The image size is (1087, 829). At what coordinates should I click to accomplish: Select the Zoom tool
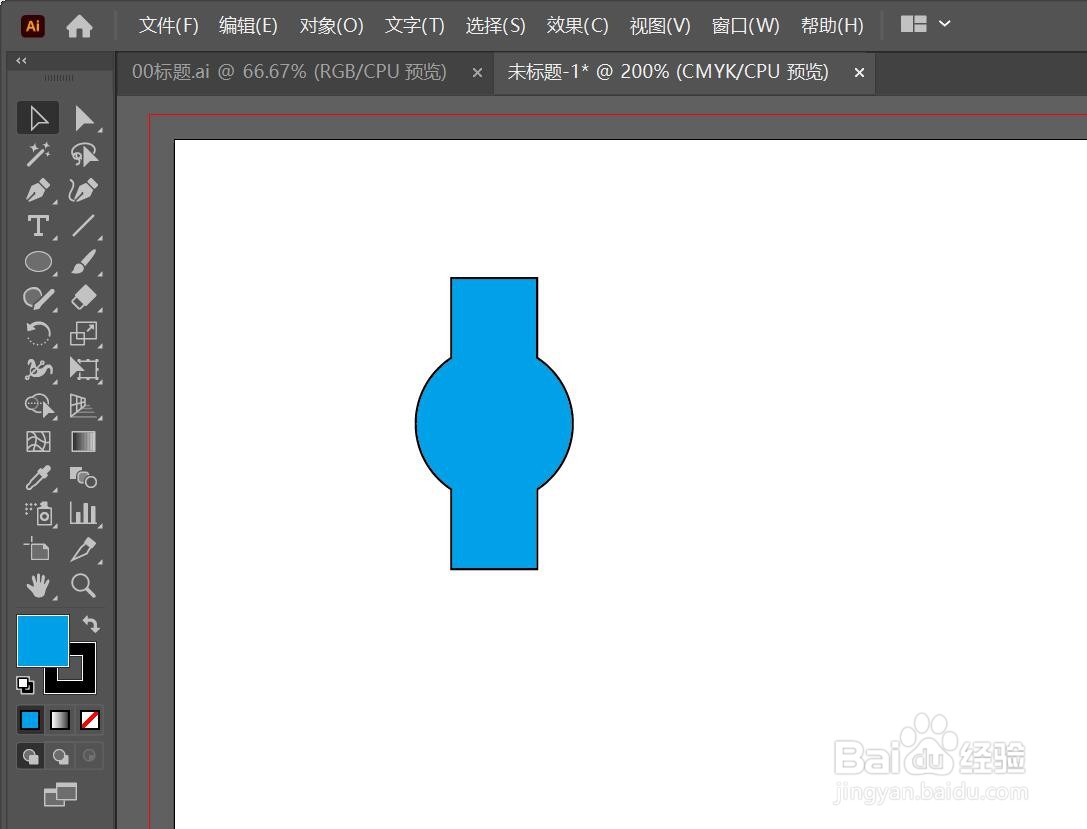click(x=84, y=586)
